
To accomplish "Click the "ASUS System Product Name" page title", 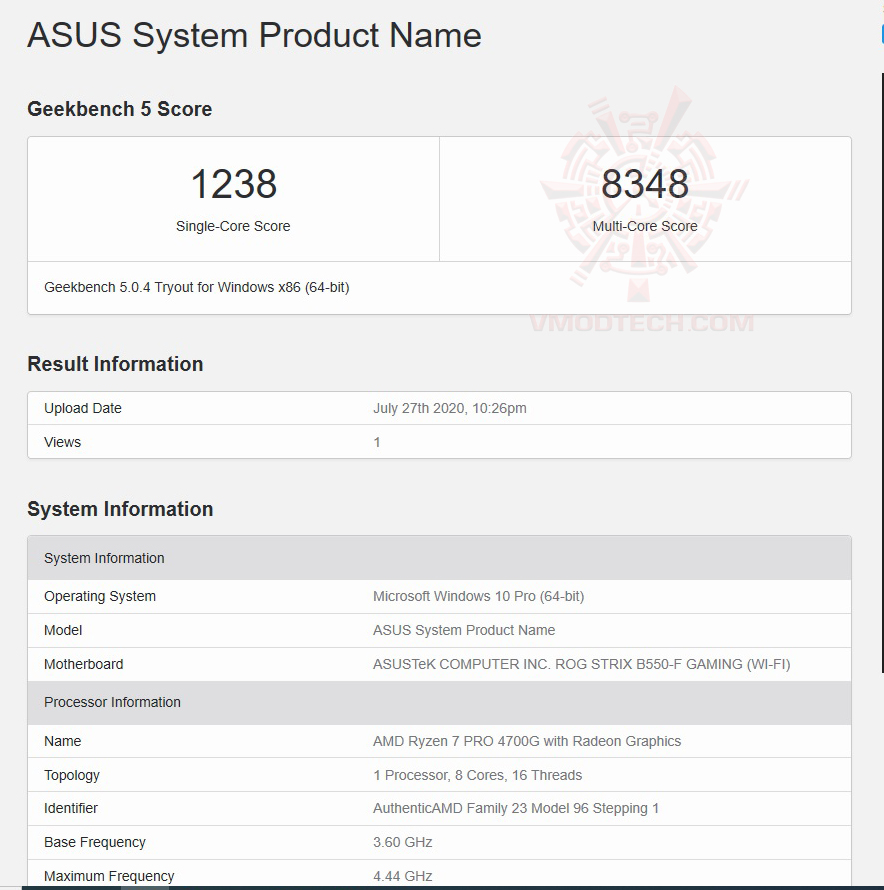I will 254,35.
